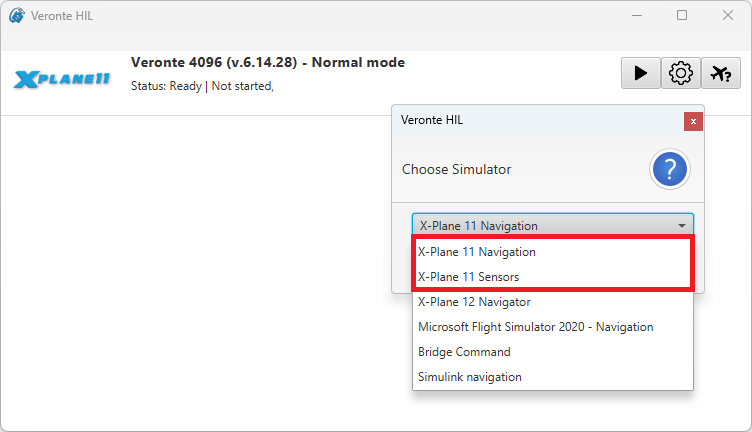Image resolution: width=752 pixels, height=432 pixels.
Task: Close the Choose Simulator dialog with red x
Action: (x=693, y=121)
